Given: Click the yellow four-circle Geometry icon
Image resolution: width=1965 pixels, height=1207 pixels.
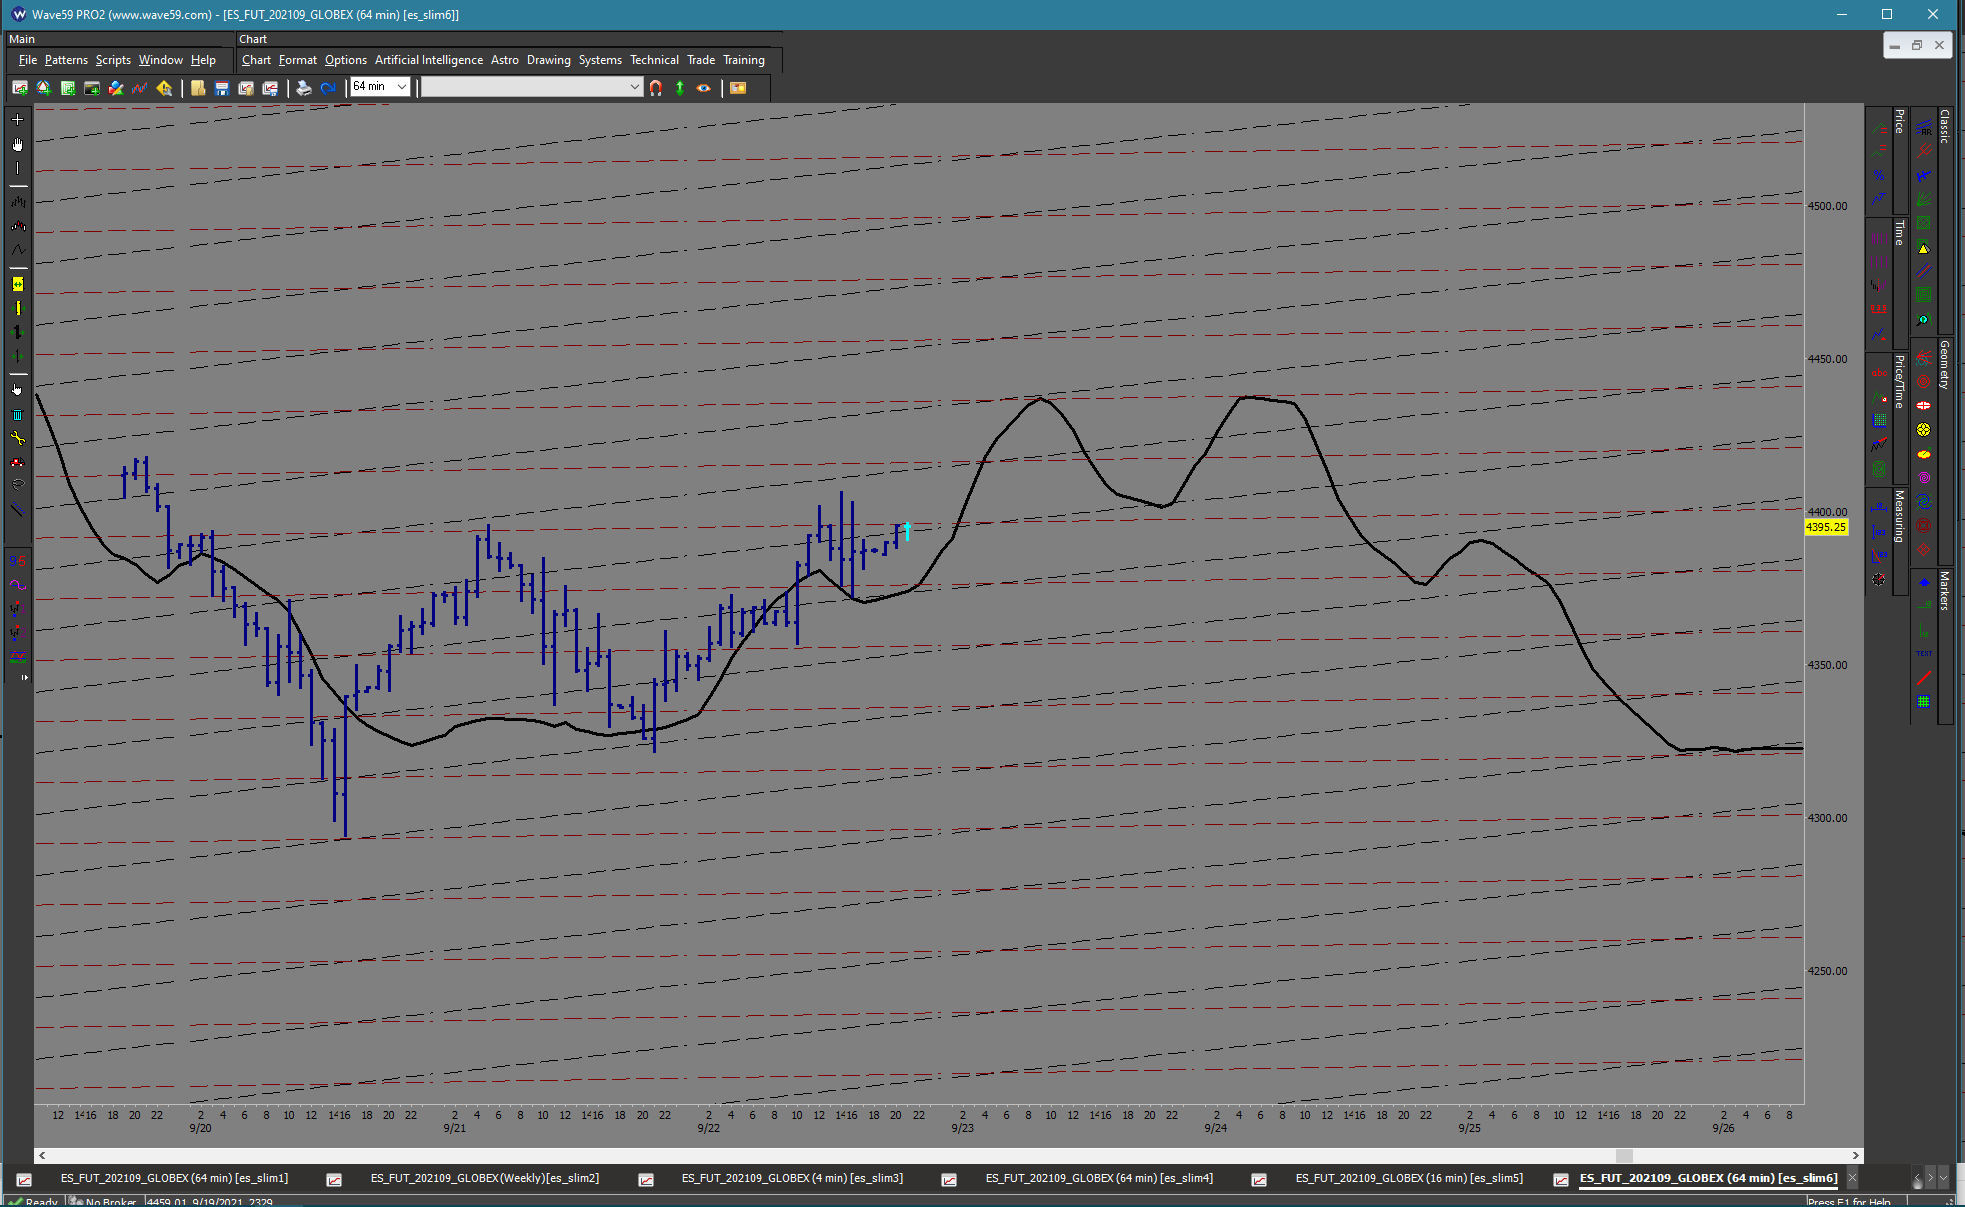Looking at the screenshot, I should pos(1924,430).
